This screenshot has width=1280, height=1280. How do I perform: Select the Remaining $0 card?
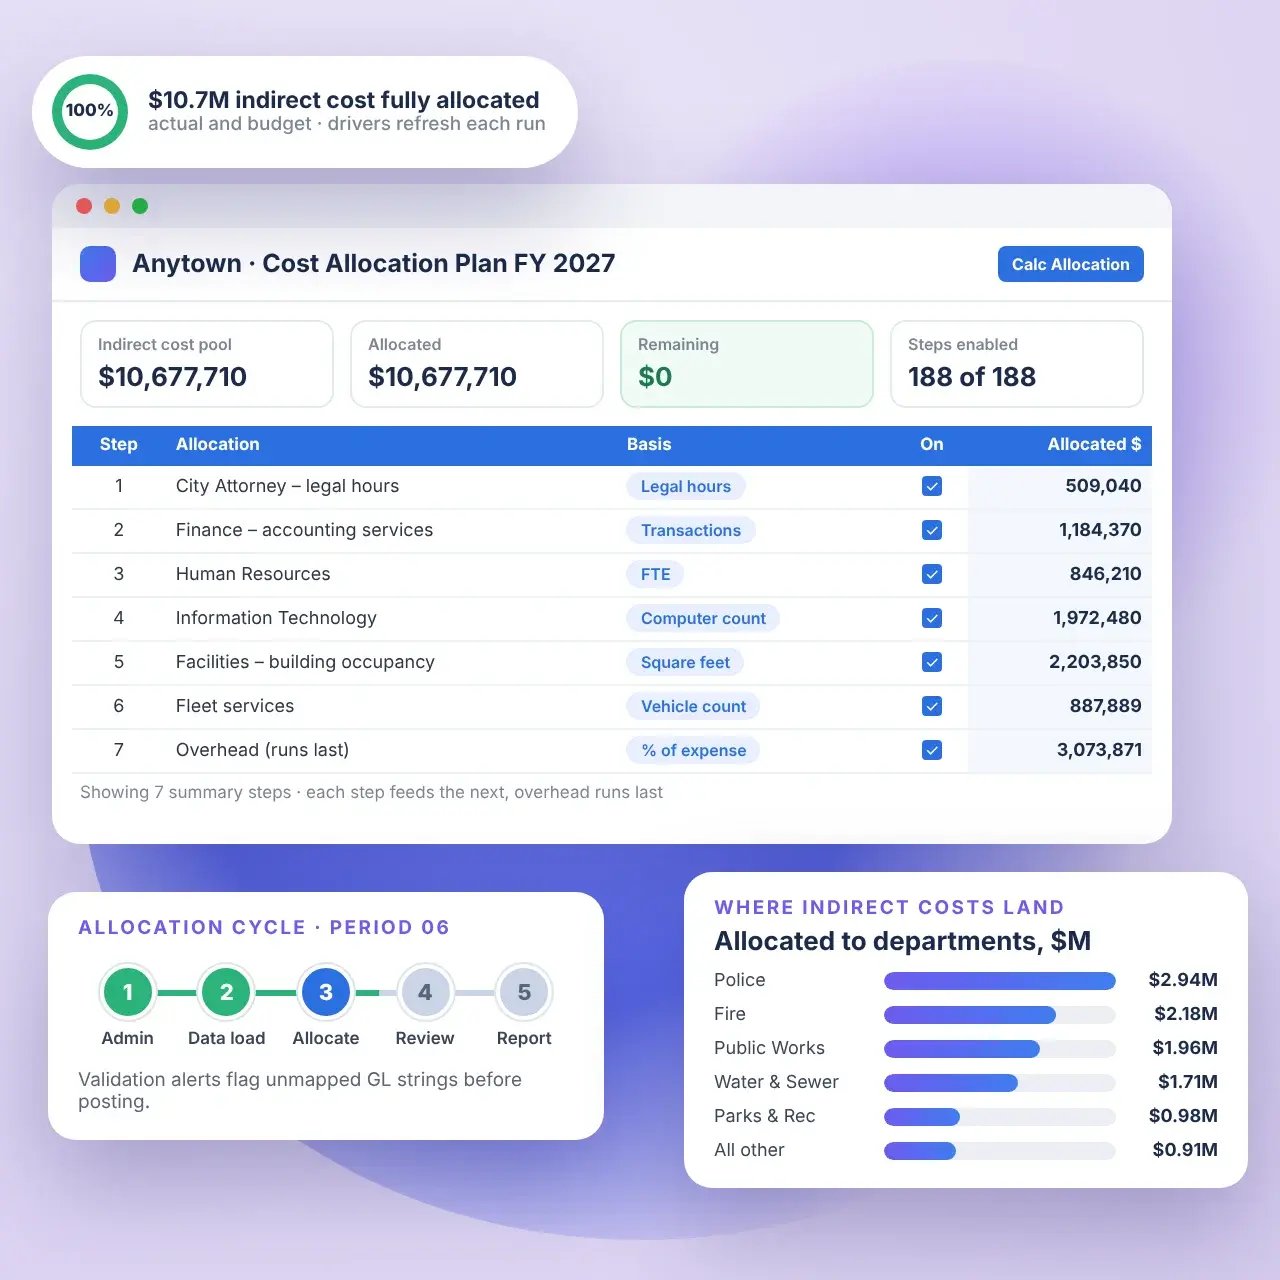[x=747, y=364]
